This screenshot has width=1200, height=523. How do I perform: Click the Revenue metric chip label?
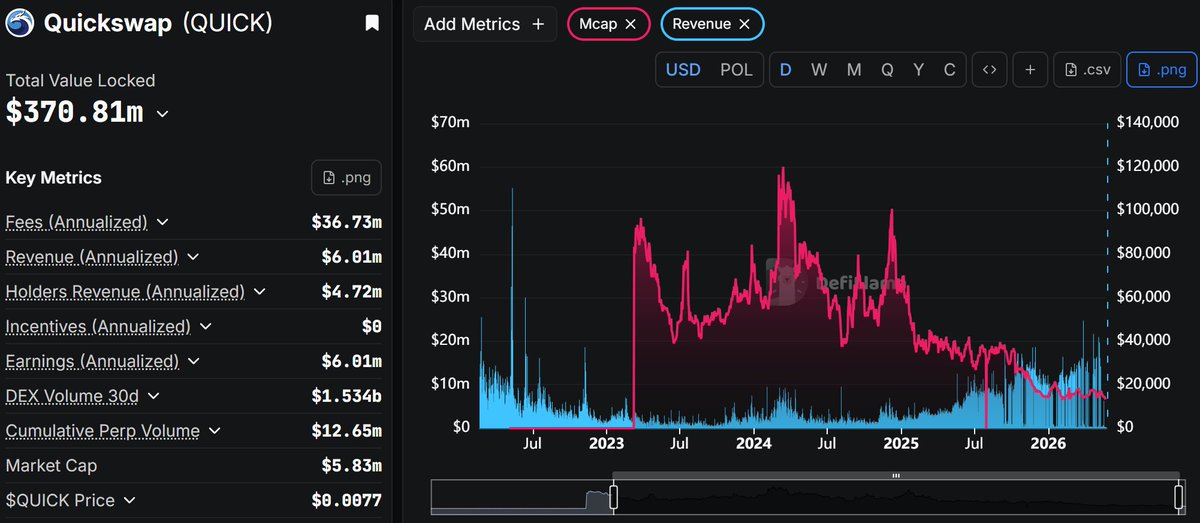point(701,24)
